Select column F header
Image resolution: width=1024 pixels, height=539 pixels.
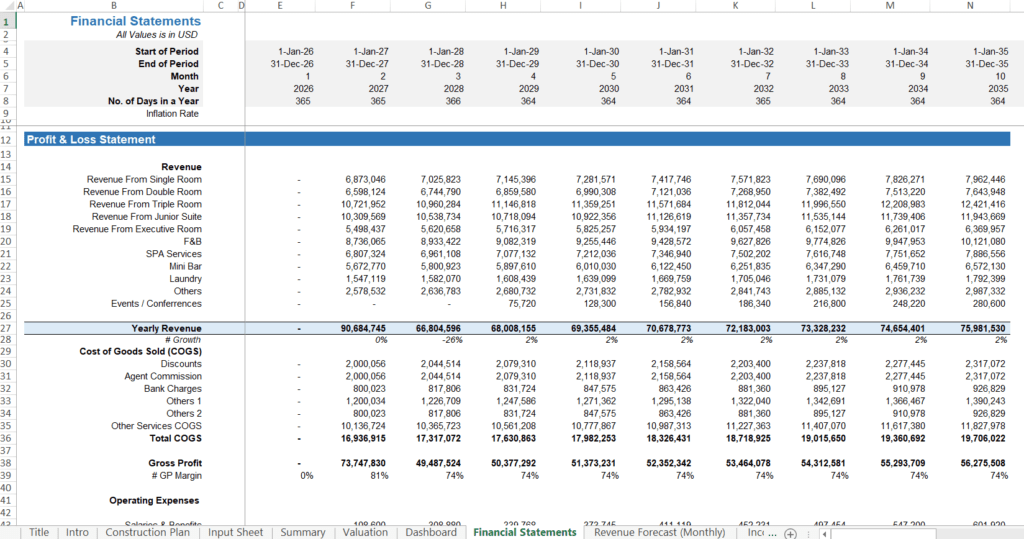(x=353, y=6)
